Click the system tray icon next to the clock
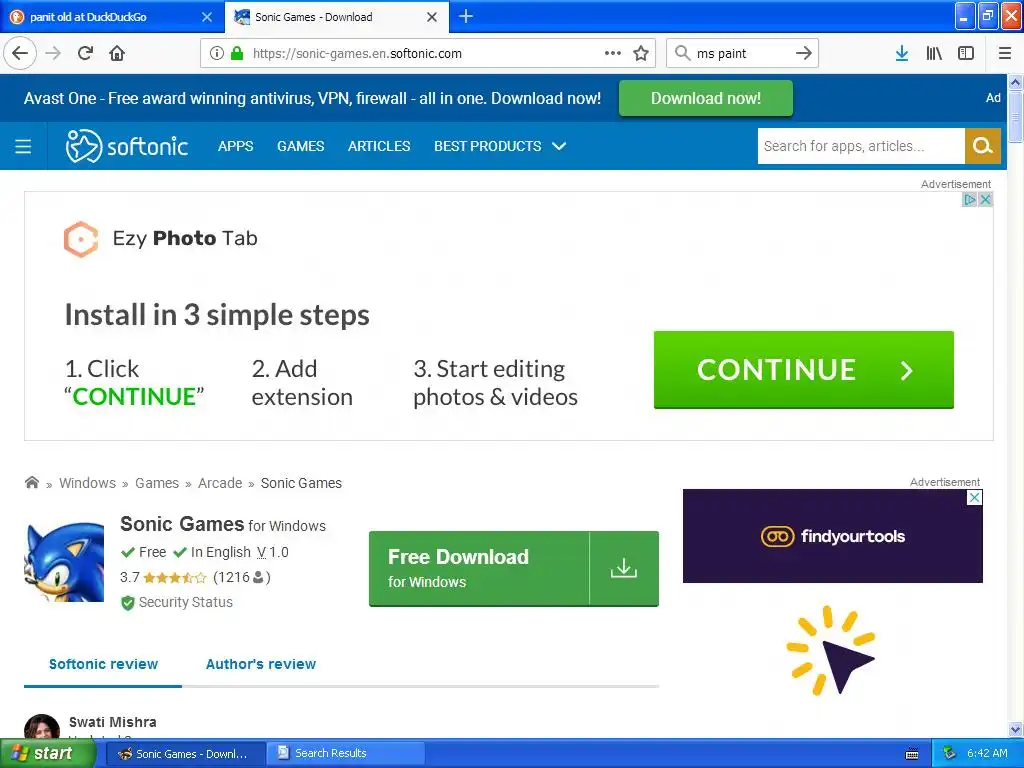 (x=950, y=754)
